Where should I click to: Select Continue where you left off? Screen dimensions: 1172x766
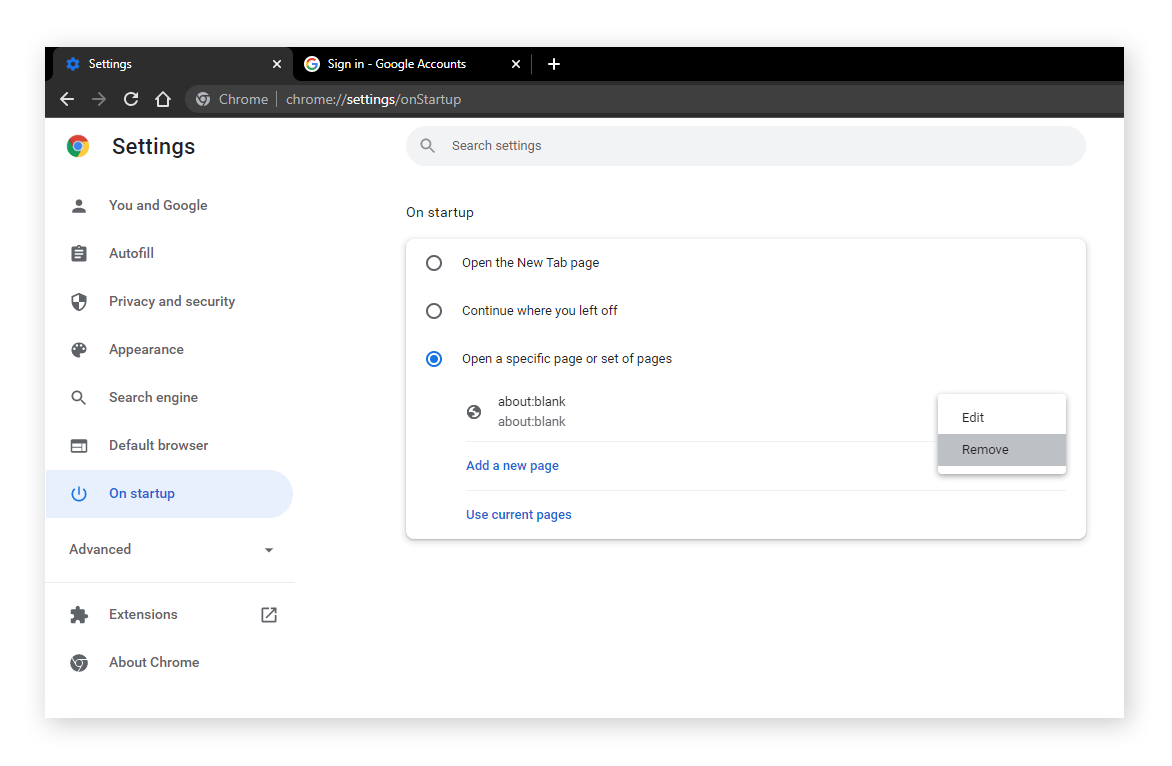(x=434, y=311)
